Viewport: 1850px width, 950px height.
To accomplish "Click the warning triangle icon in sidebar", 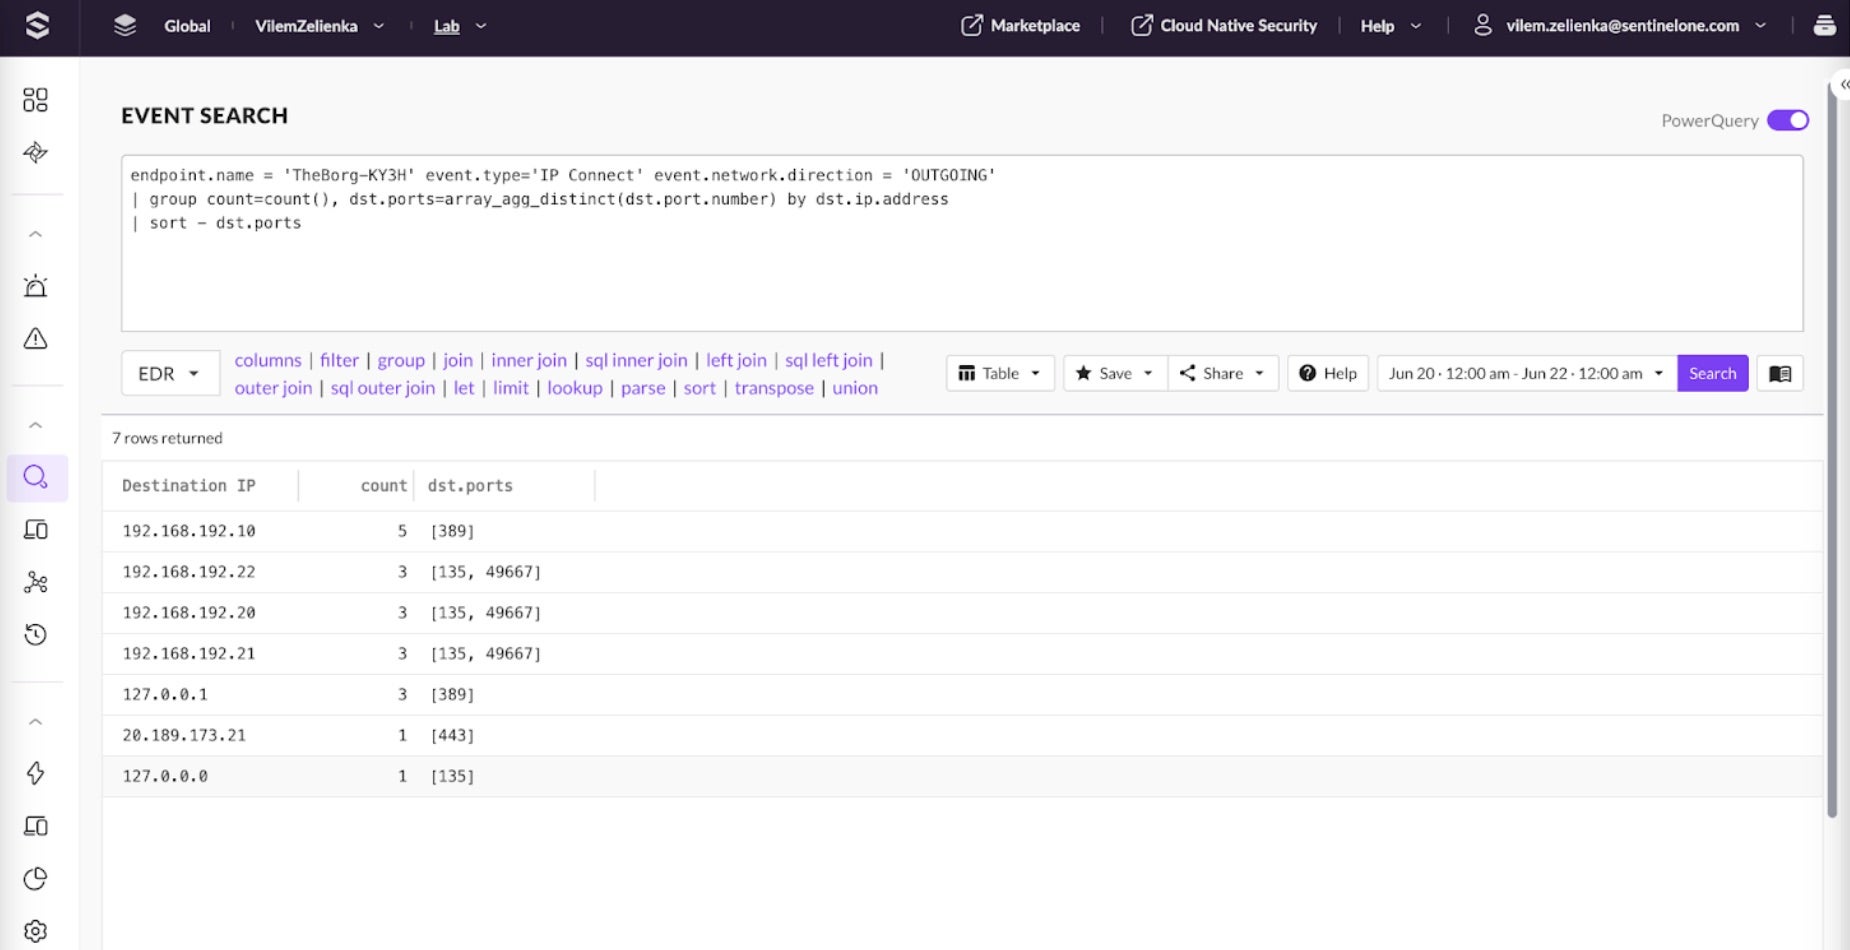I will pos(35,339).
